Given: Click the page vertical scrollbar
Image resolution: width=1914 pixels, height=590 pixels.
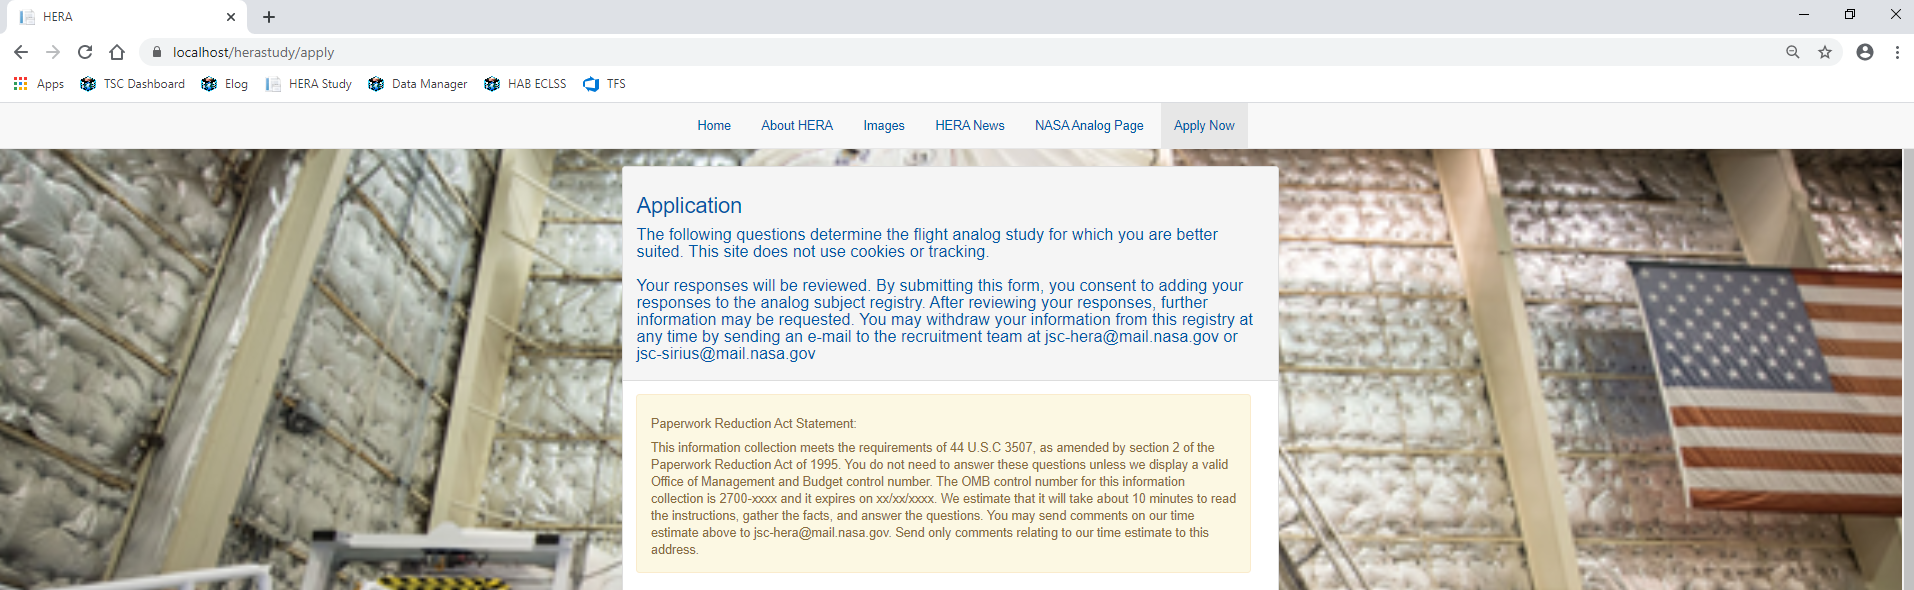Looking at the screenshot, I should (1908, 370).
